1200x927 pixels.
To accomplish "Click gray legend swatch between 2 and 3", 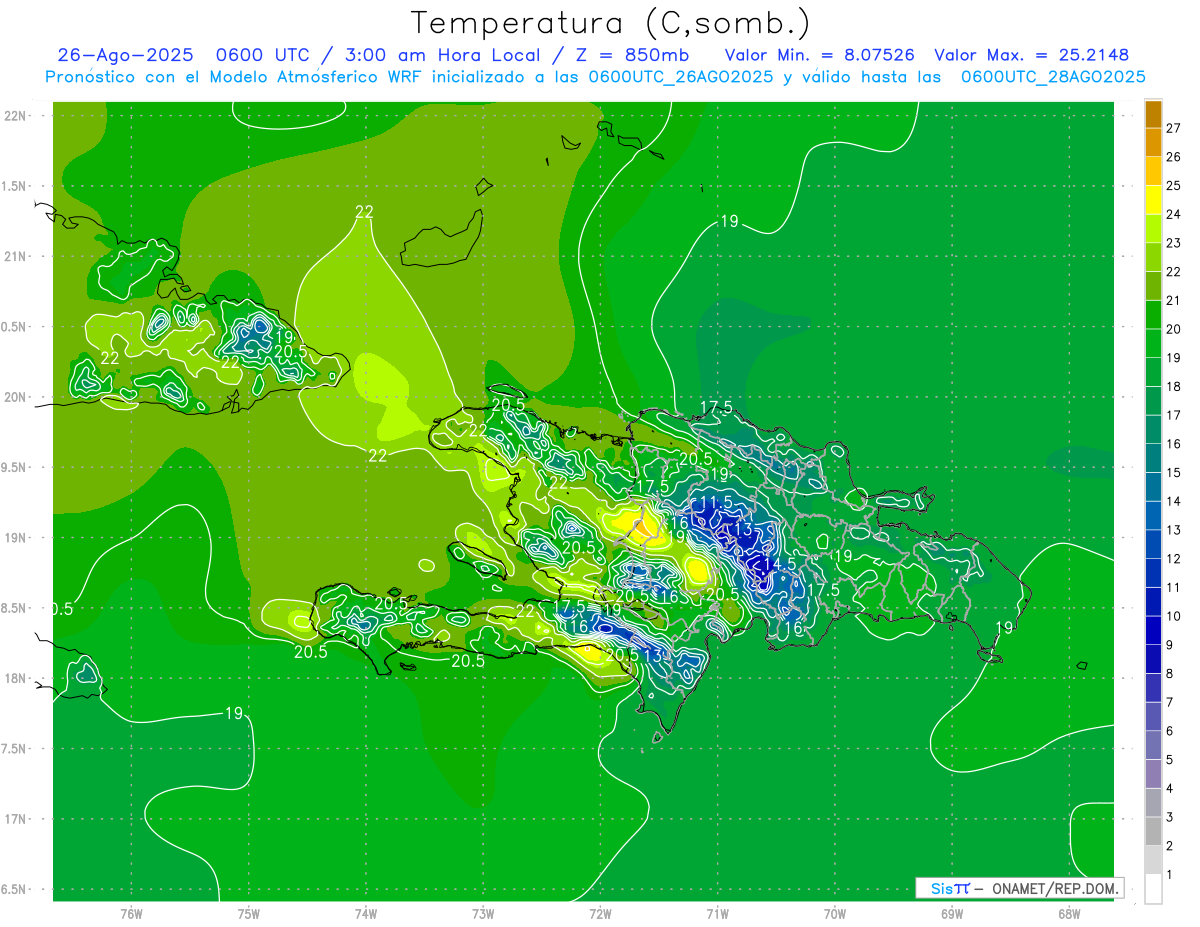I will 1153,832.
